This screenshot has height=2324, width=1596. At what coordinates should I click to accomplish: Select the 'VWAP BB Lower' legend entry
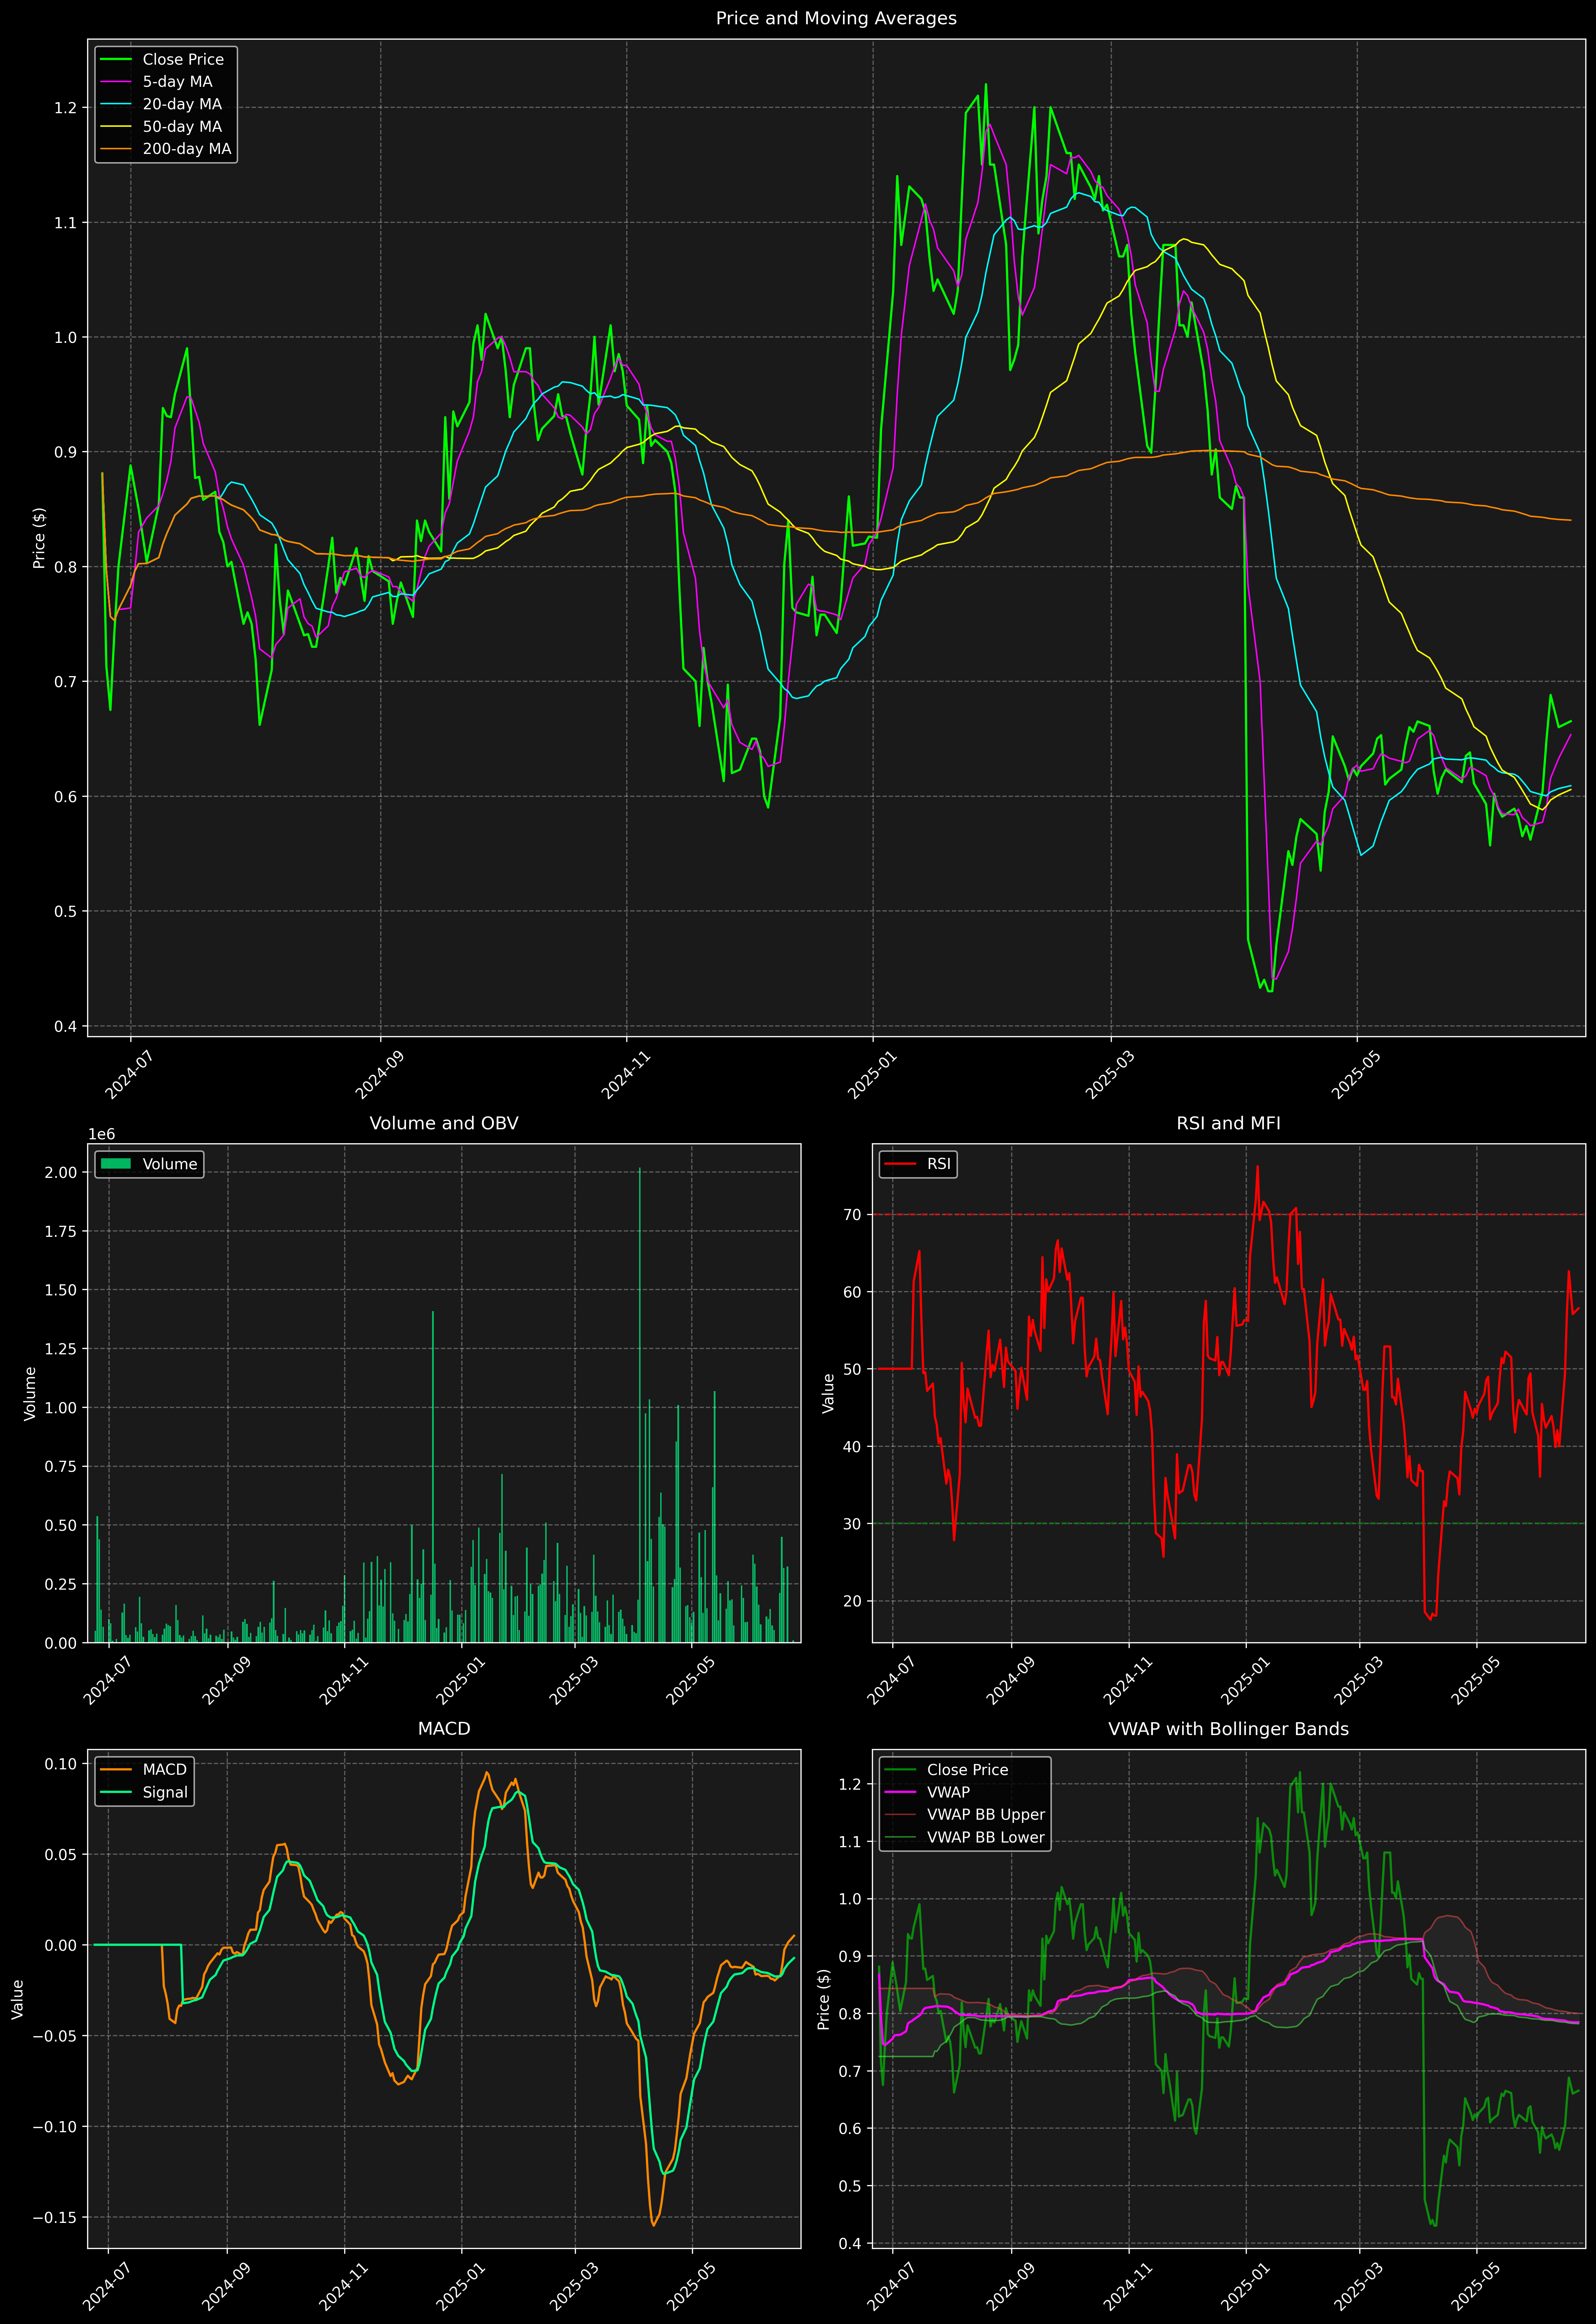pos(986,1837)
